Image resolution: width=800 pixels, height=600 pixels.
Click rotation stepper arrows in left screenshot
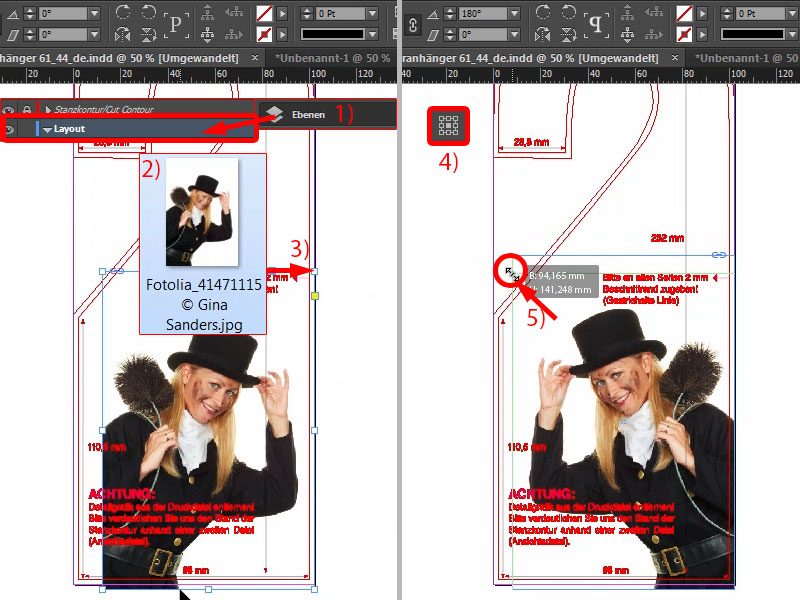(30, 13)
